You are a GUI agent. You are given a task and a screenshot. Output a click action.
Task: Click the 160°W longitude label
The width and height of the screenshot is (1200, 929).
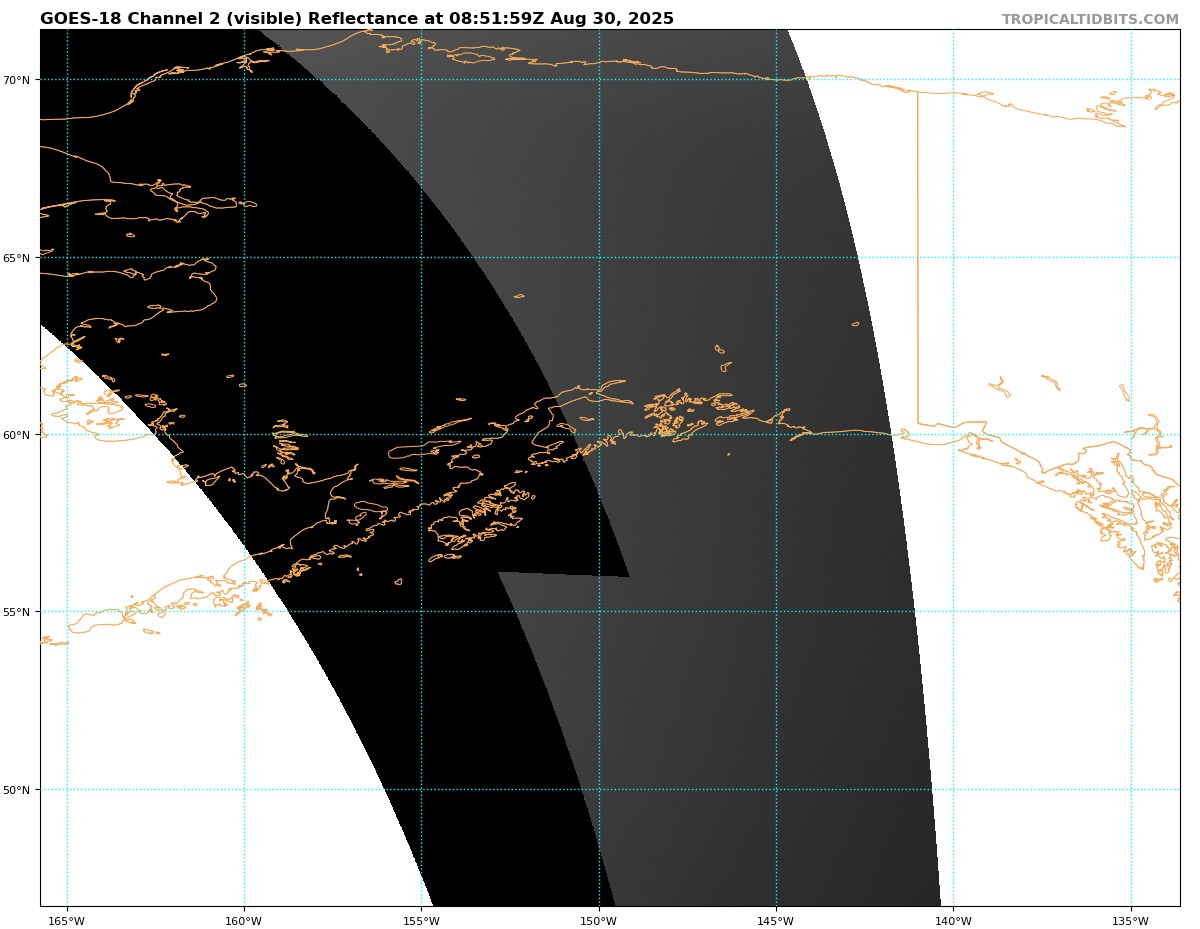[x=244, y=922]
